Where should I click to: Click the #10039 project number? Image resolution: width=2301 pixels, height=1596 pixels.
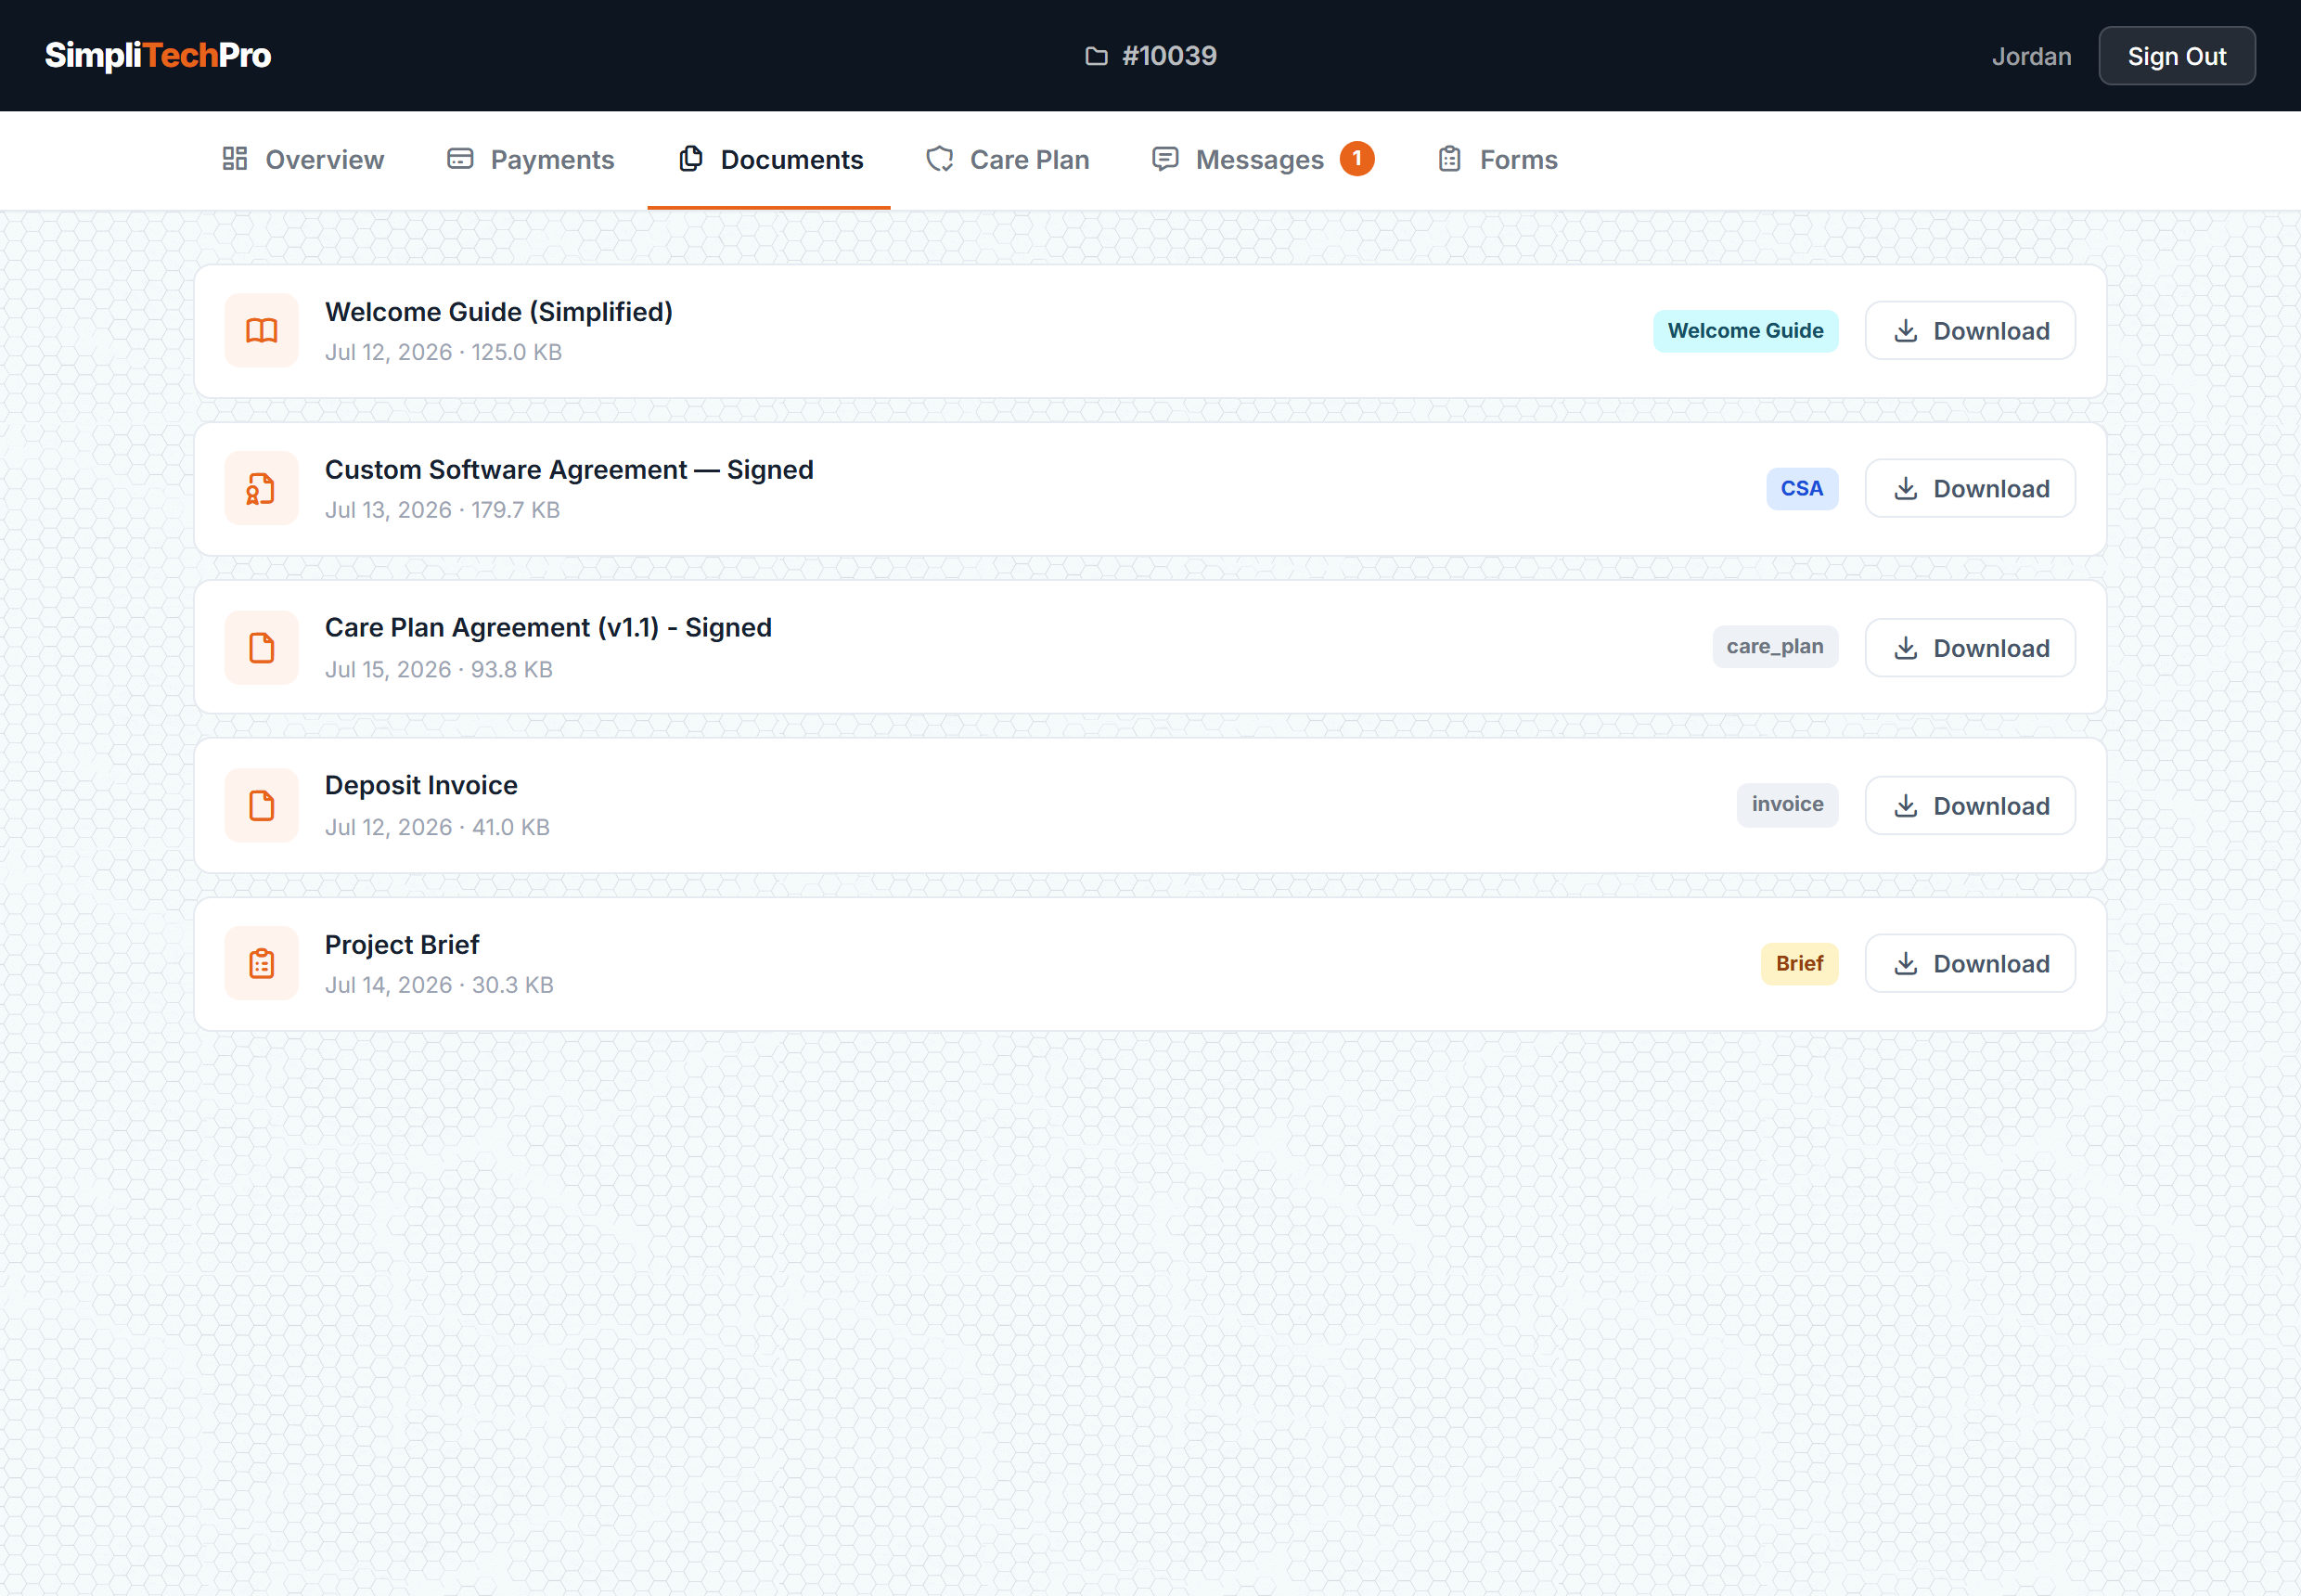pos(1169,56)
